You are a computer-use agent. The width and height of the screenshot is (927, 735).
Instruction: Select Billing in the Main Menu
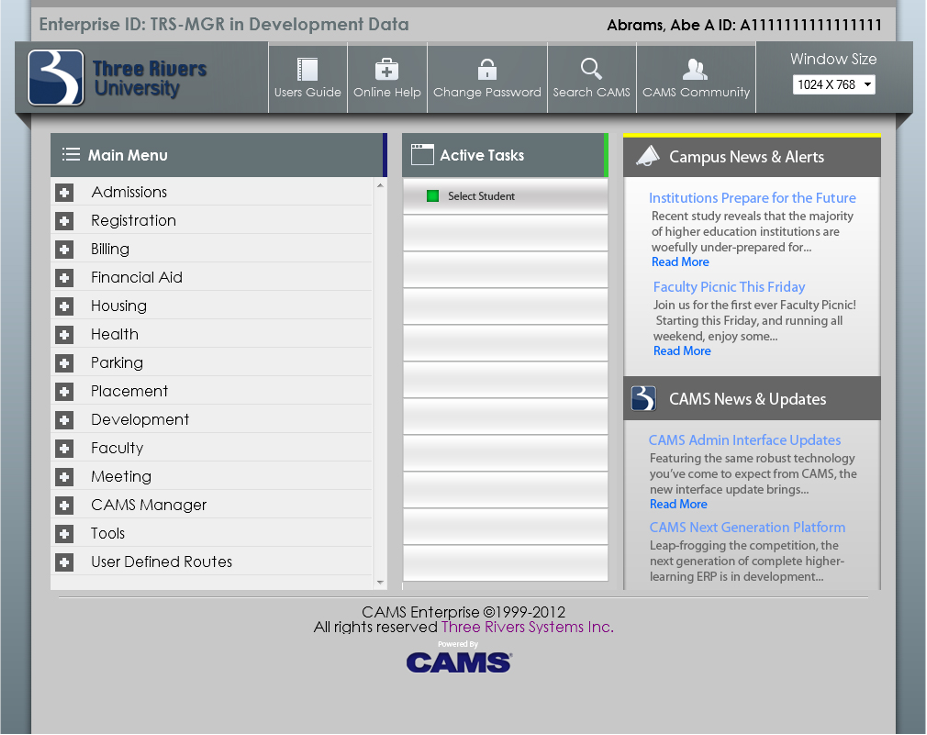(110, 249)
